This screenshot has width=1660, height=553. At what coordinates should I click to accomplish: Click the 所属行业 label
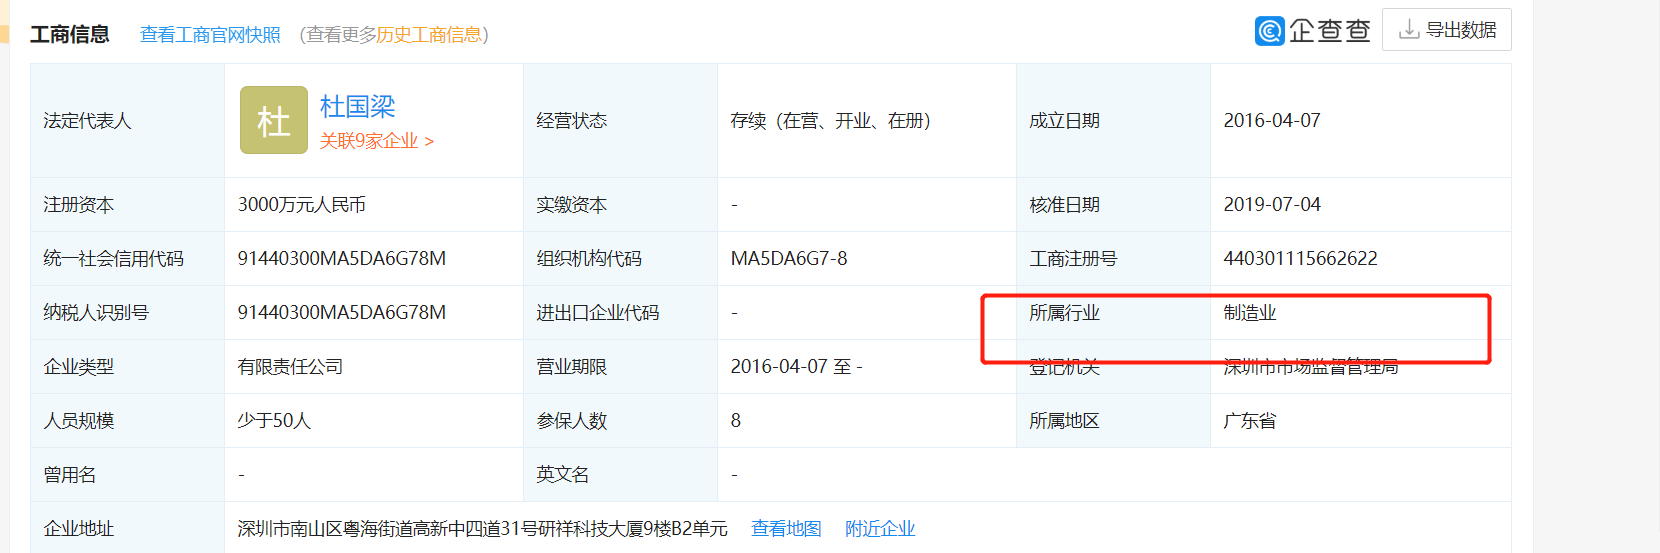(1064, 312)
